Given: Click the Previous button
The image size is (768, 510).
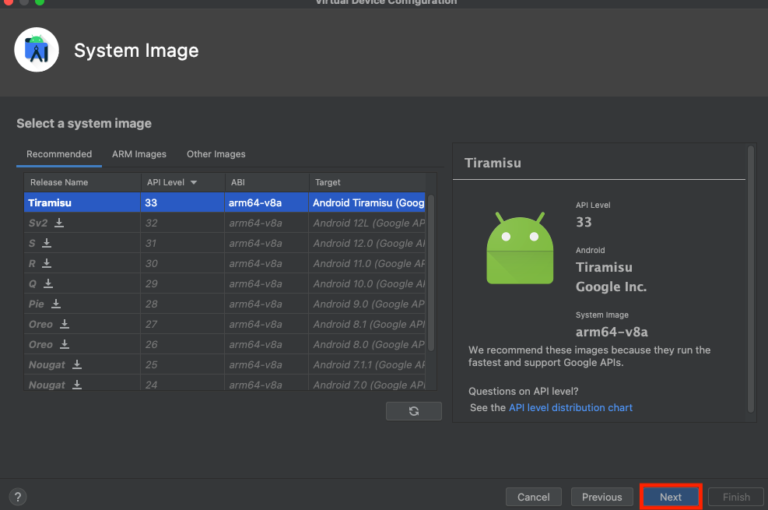Looking at the screenshot, I should [x=601, y=497].
